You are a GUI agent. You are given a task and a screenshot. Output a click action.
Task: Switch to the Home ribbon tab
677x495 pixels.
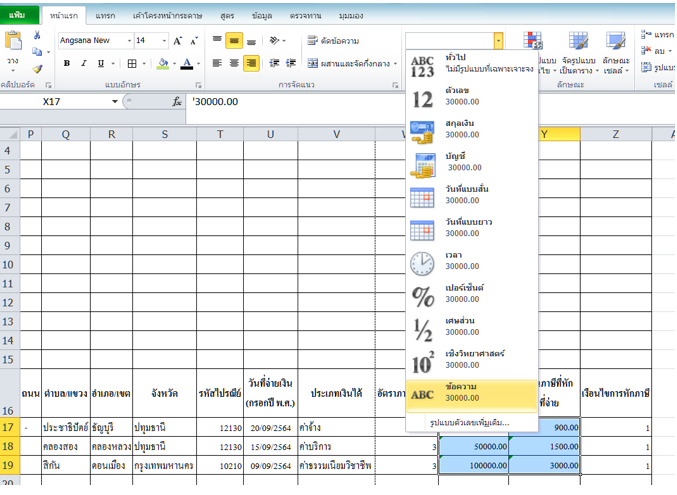coord(64,16)
